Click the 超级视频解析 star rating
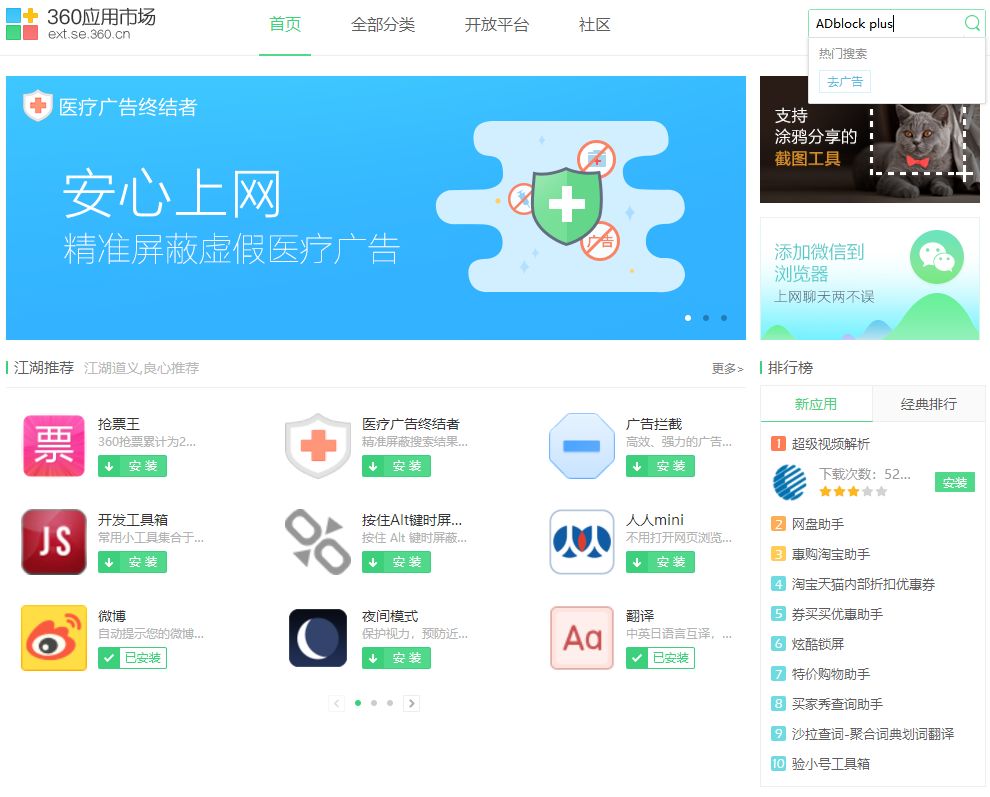The height and width of the screenshot is (797, 990). (852, 491)
